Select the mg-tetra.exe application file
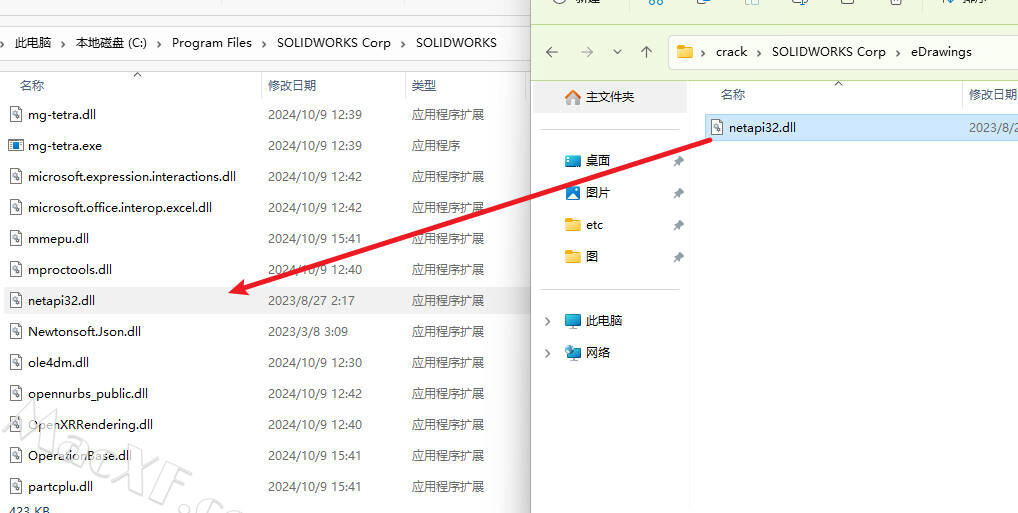The image size is (1018, 513). click(65, 146)
